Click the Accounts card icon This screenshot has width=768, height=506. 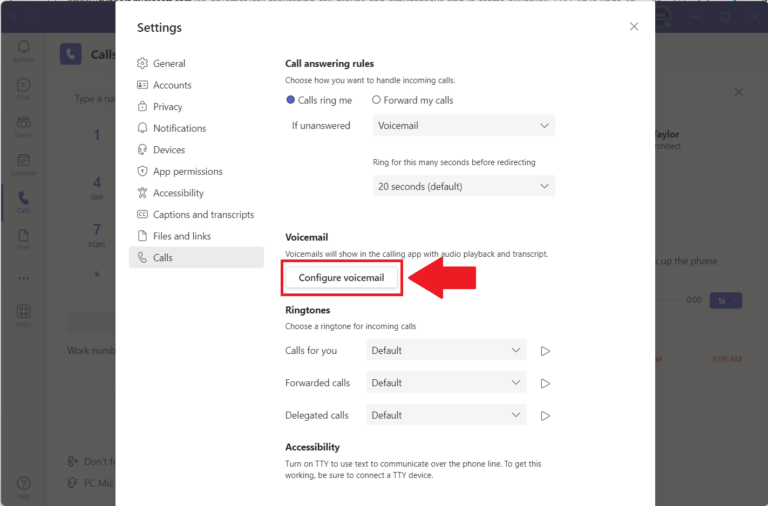click(142, 85)
